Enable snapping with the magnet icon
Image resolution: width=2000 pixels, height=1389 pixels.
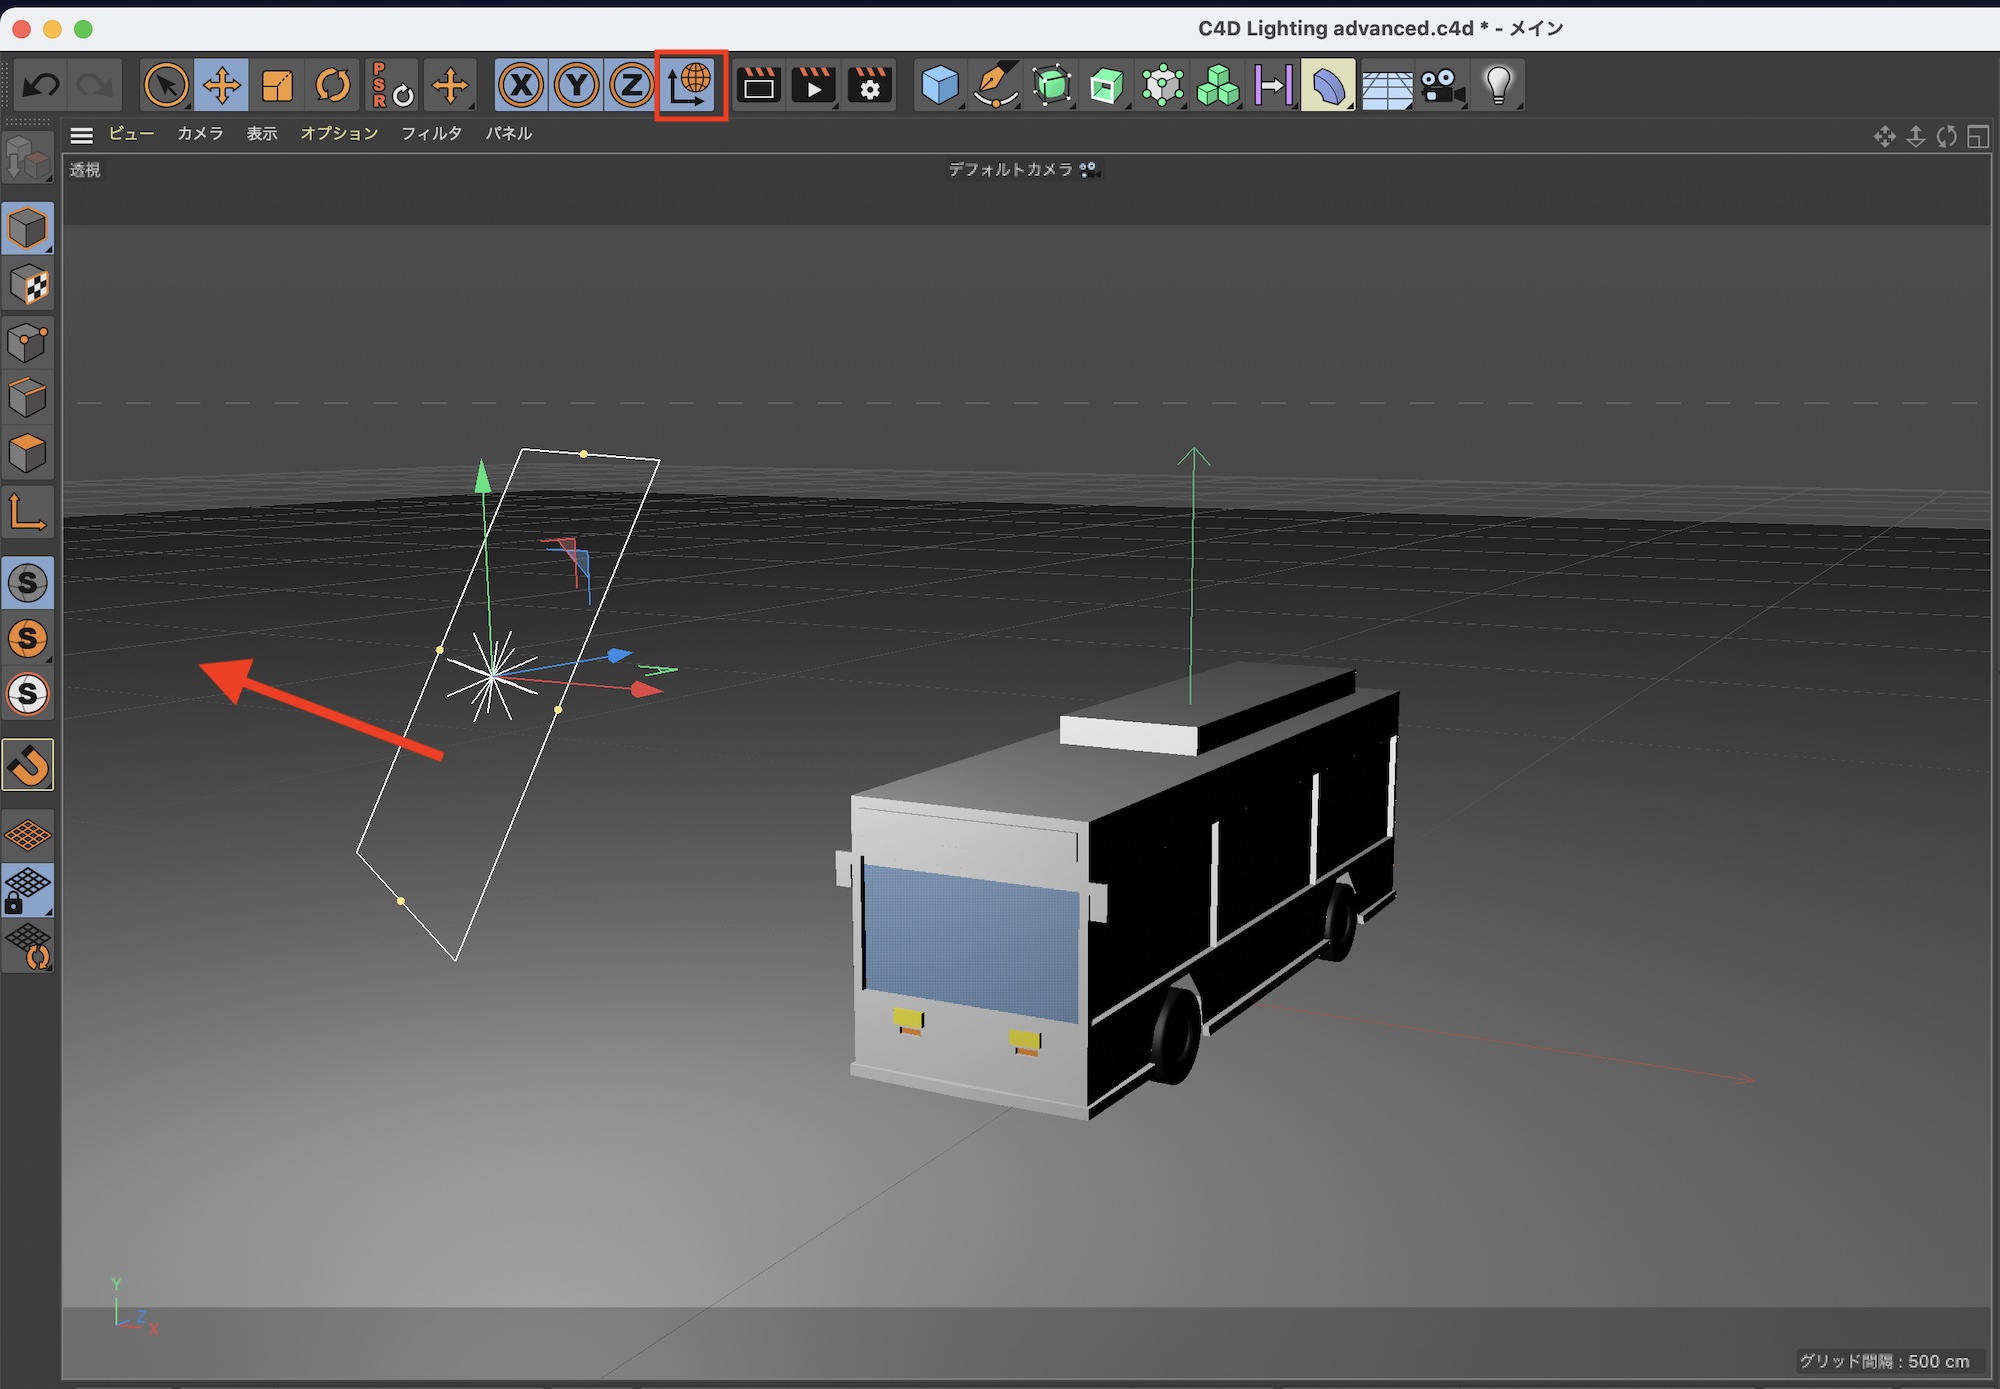[x=28, y=765]
